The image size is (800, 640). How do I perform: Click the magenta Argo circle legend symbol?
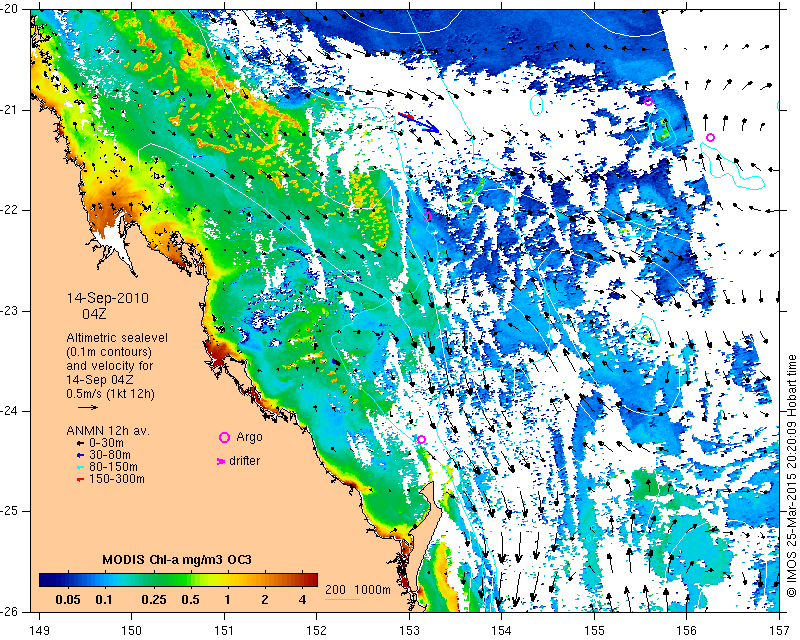[224, 437]
